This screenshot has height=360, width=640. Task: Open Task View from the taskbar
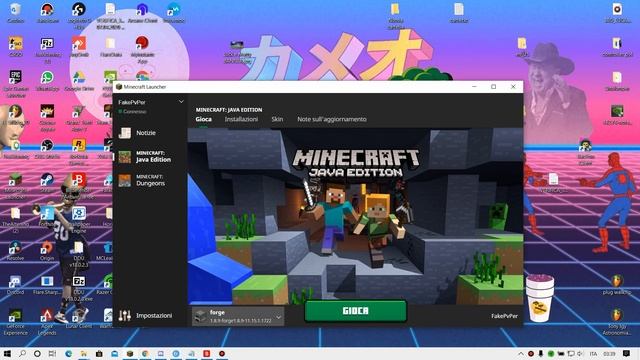tap(52, 353)
